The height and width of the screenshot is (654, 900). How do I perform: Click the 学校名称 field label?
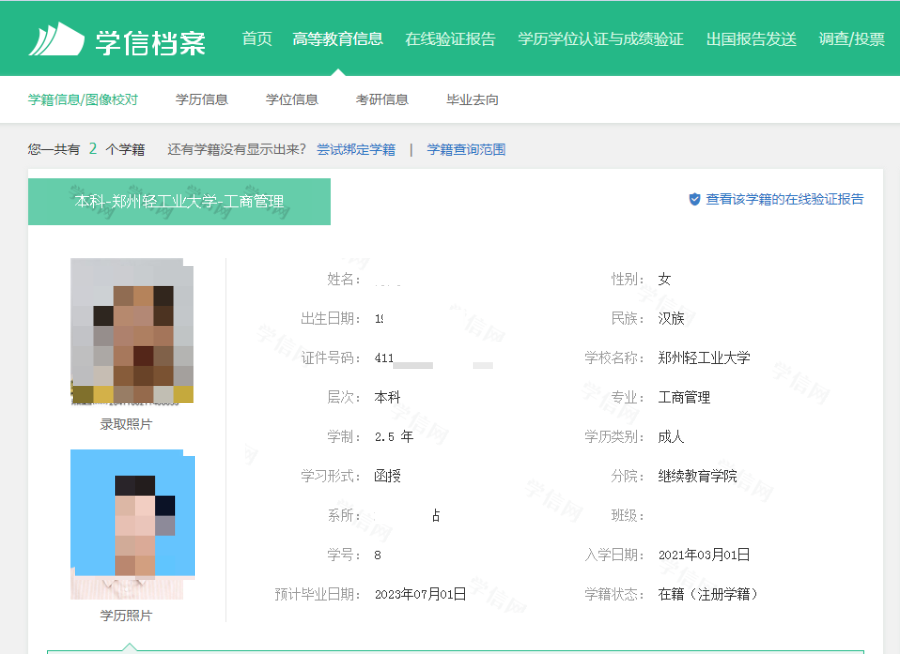point(614,358)
